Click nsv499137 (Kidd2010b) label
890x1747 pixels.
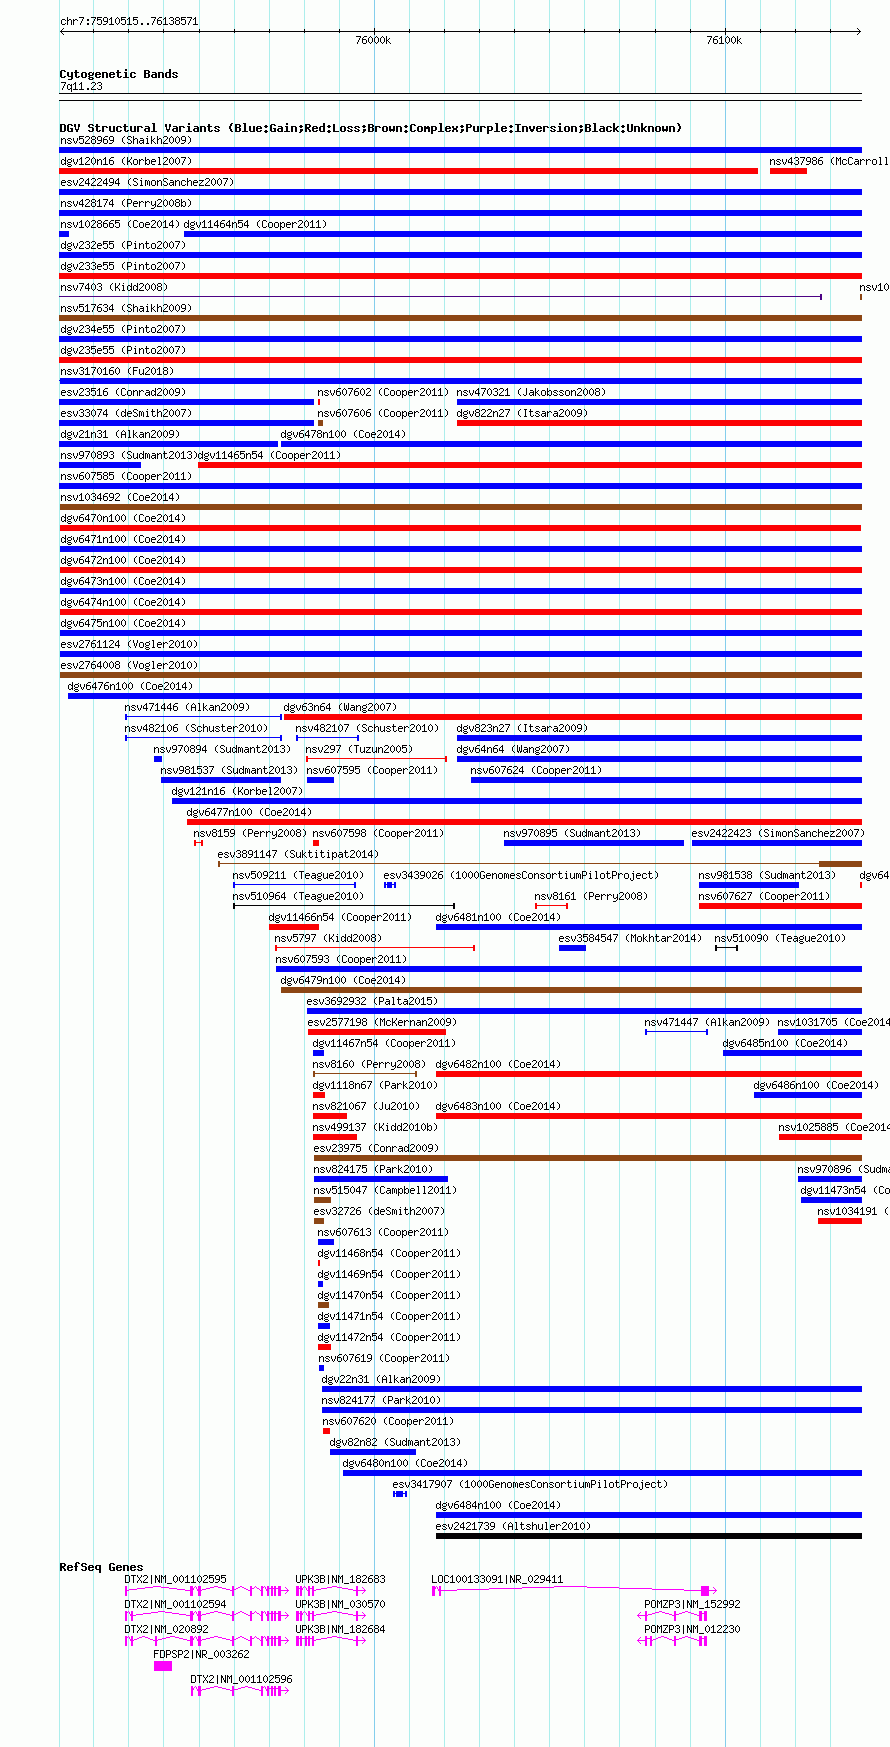[x=375, y=1127]
